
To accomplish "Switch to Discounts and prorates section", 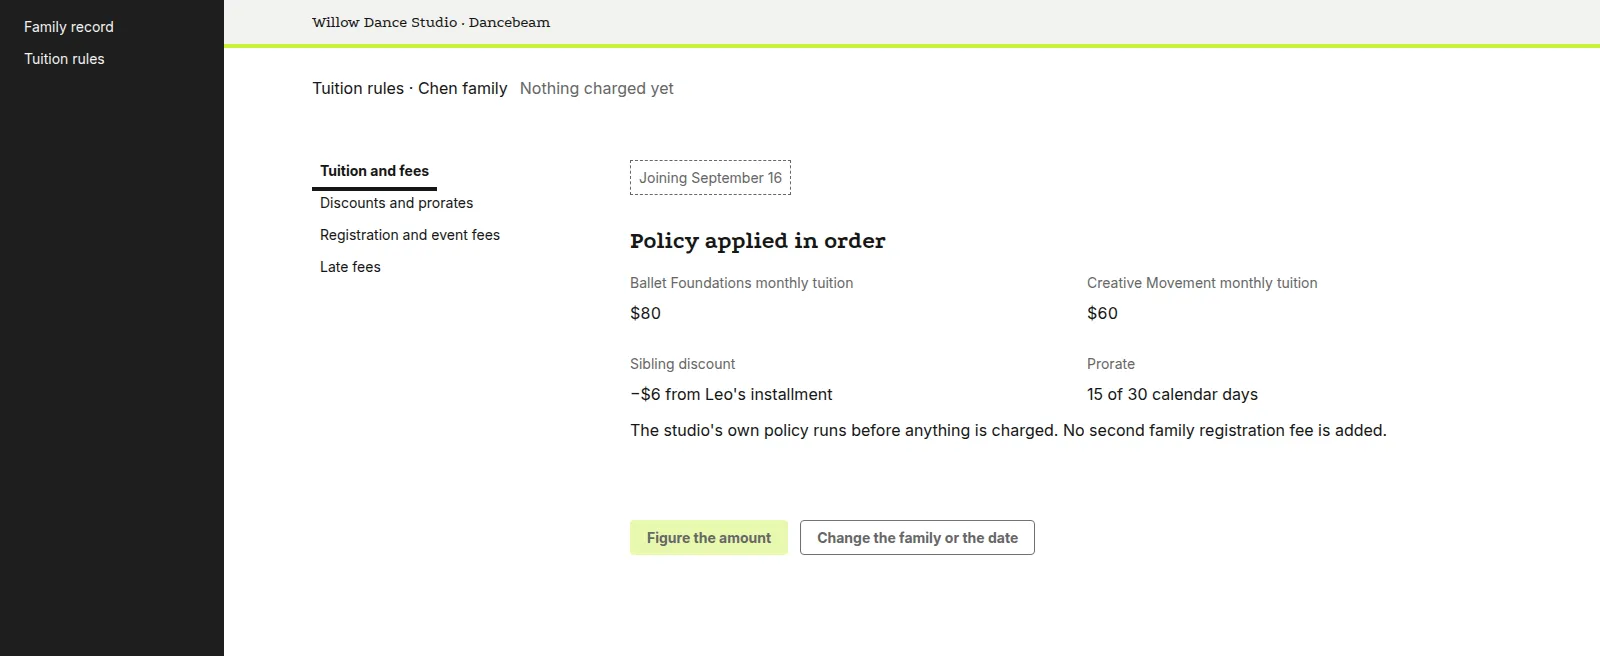I will pyautogui.click(x=396, y=203).
